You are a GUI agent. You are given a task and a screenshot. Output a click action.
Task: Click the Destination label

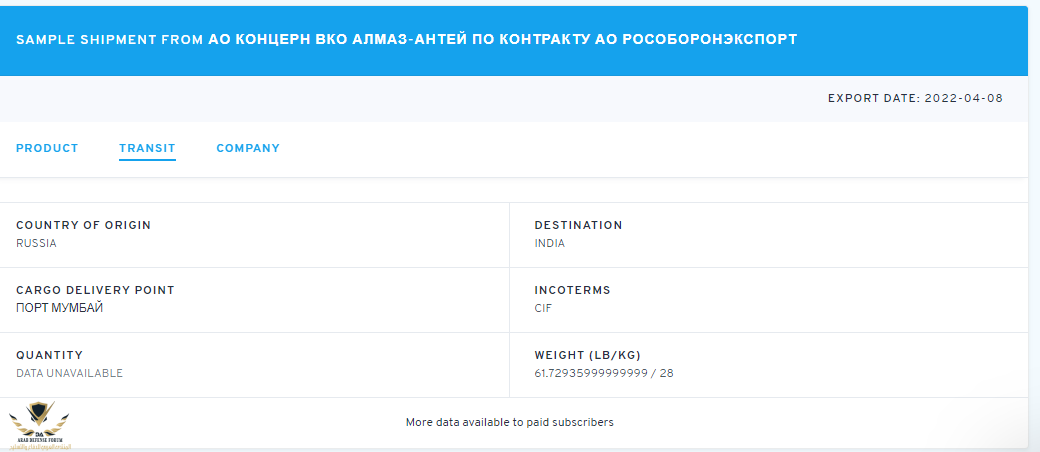(578, 225)
